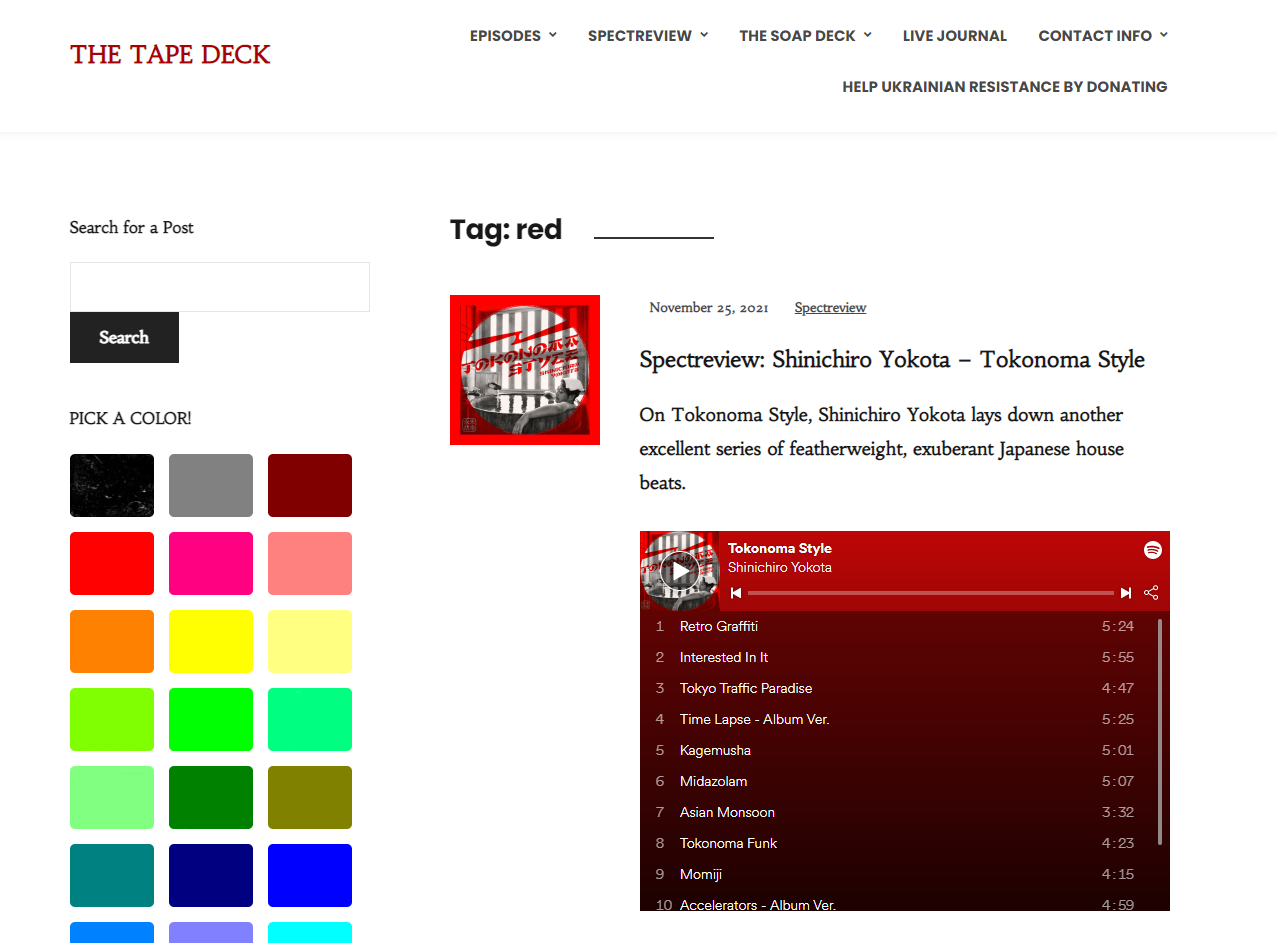The height and width of the screenshot is (943, 1277).
Task: Click the share icon in Spotify player
Action: (x=1151, y=592)
